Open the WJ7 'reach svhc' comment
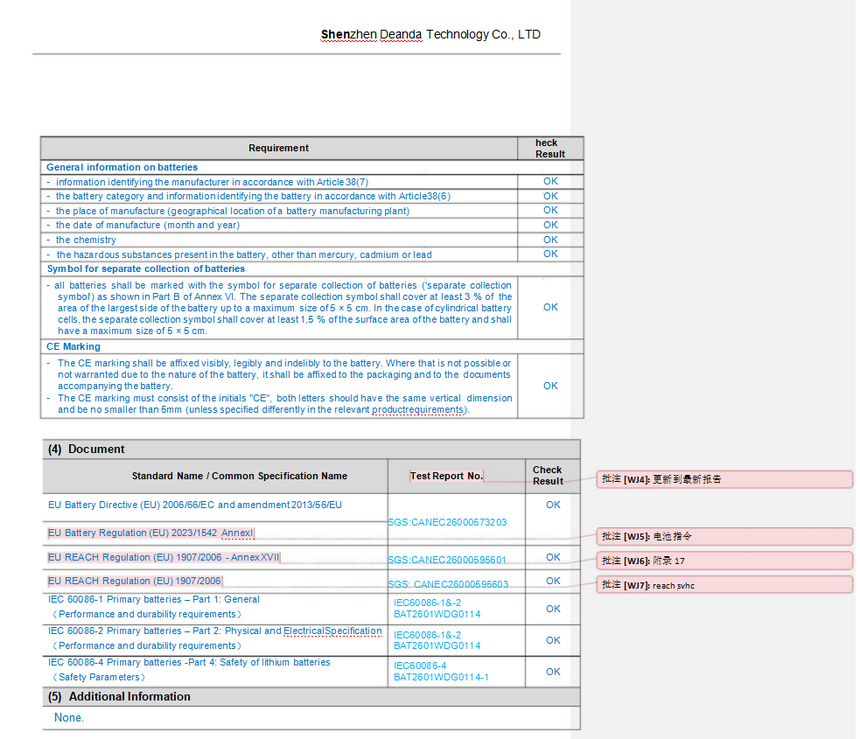This screenshot has height=739, width=860. pos(724,585)
